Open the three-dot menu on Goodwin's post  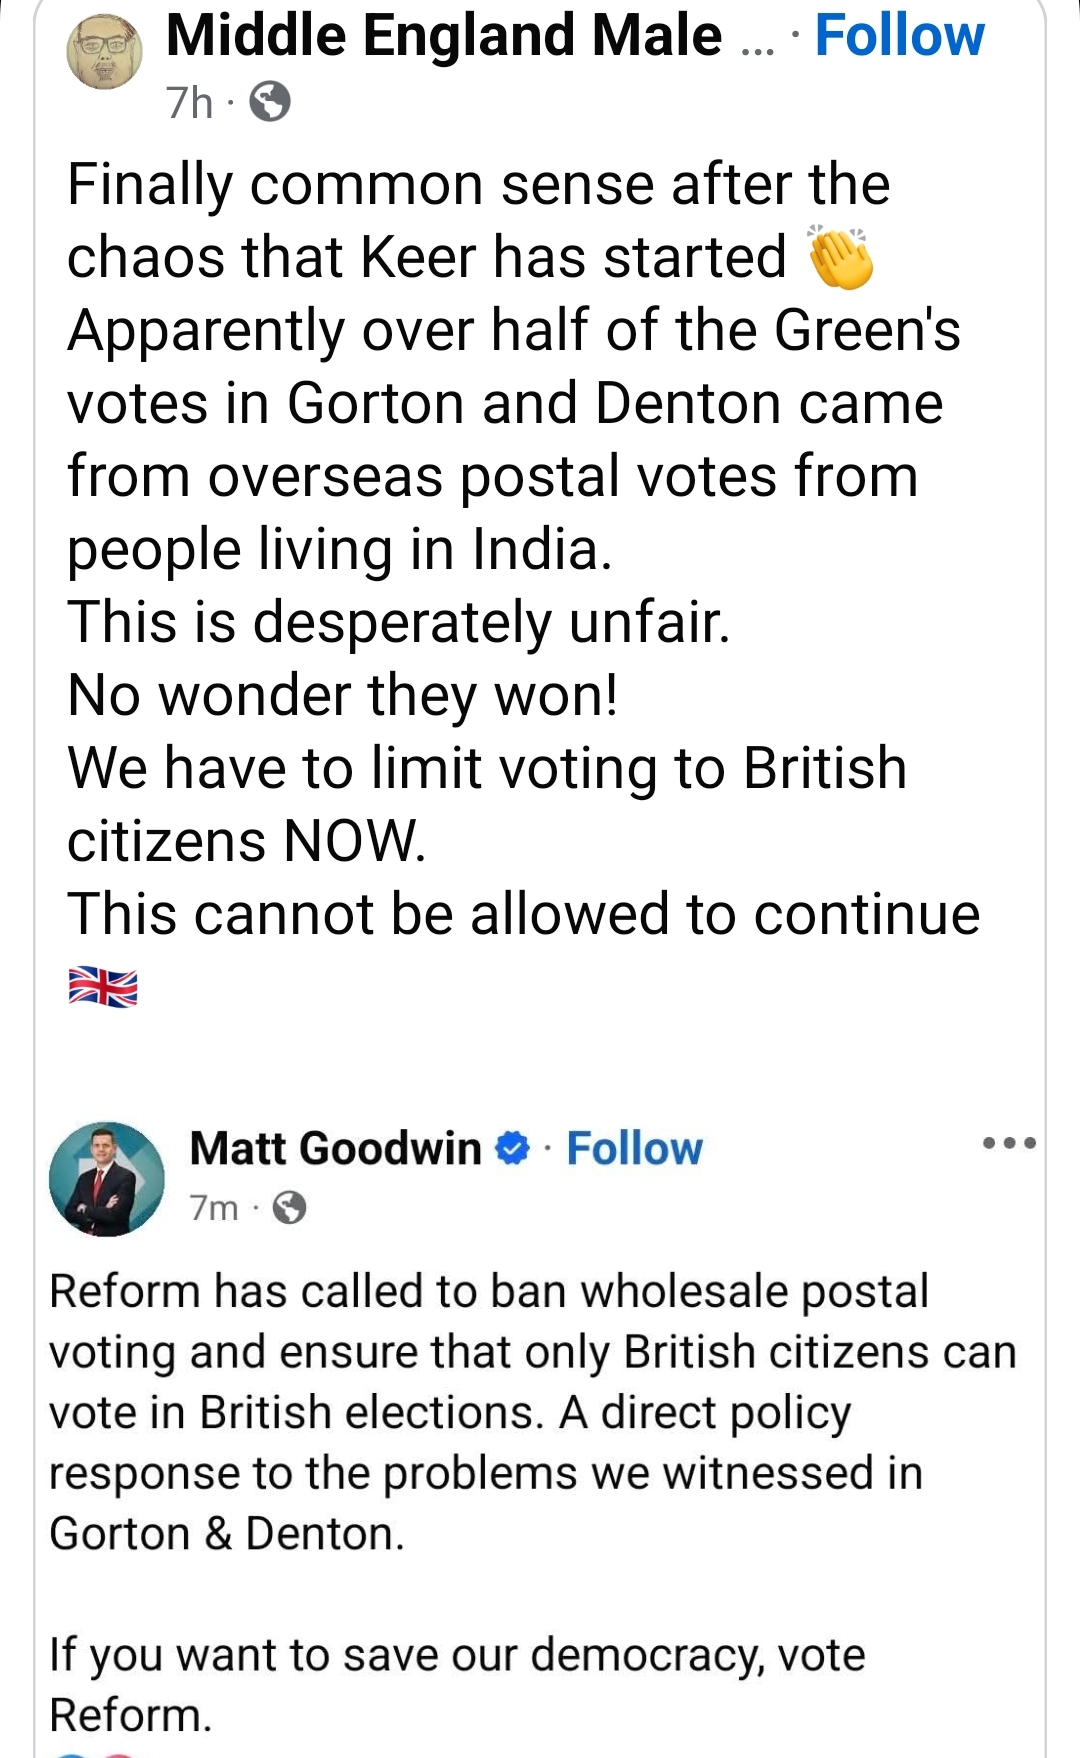[1009, 1143]
